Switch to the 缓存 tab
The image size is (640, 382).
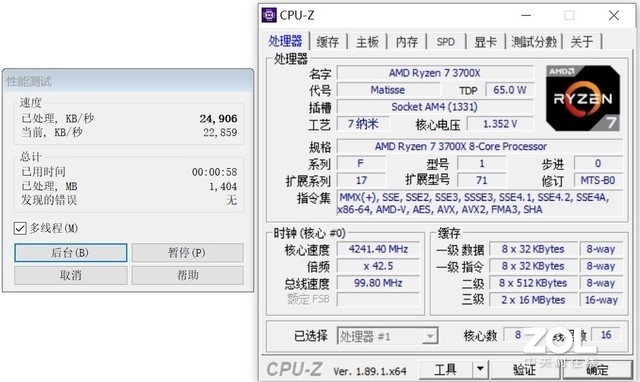[x=328, y=42]
